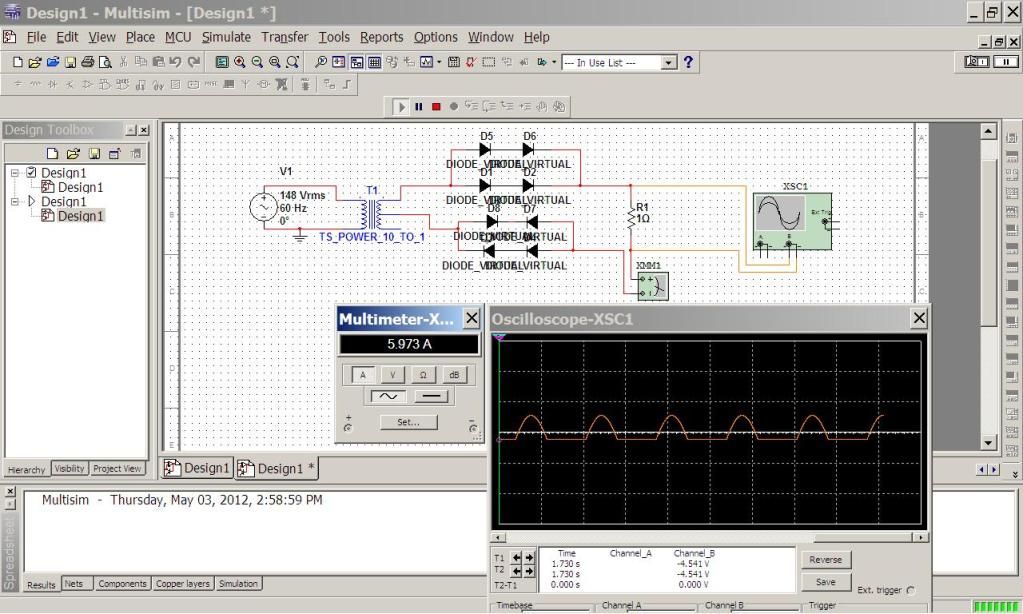Open the Grapher/Analysis icon
1023x614 pixels.
(426, 63)
